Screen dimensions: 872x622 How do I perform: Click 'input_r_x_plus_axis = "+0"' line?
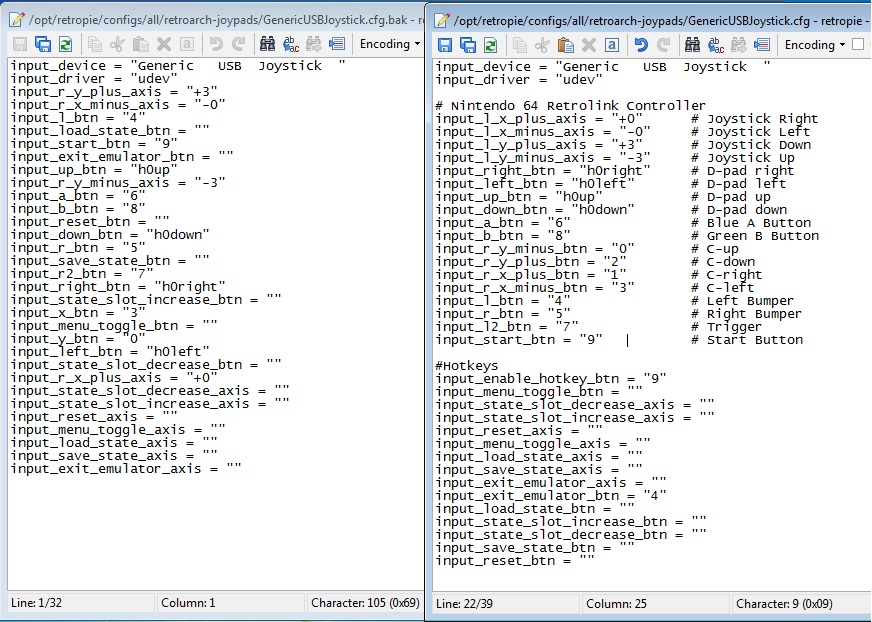click(x=114, y=377)
